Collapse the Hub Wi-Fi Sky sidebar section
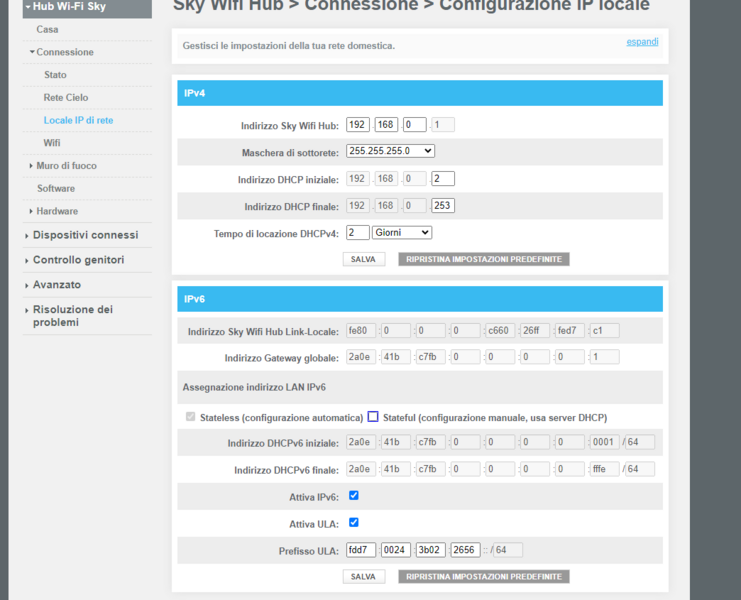Screen dimensions: 741x600 [x=68, y=7]
